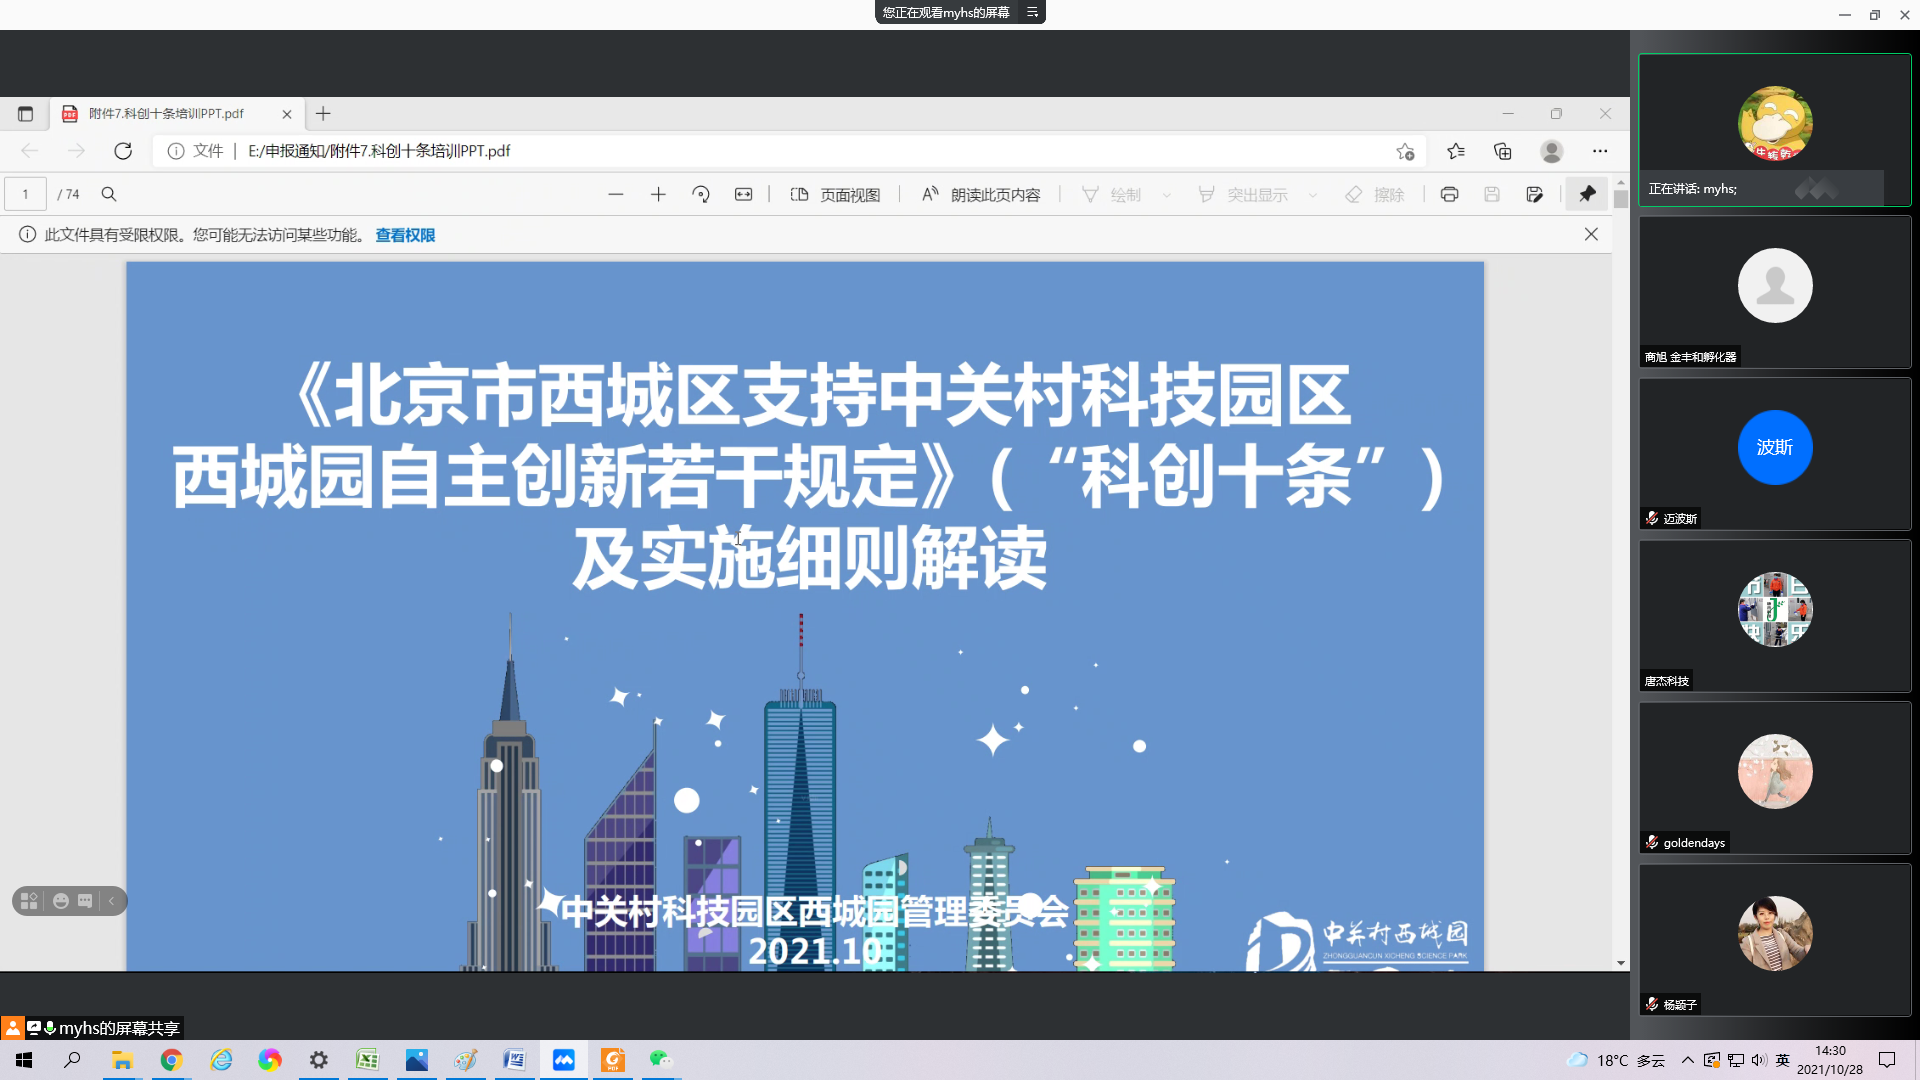Reload the PDF page in Edge
The width and height of the screenshot is (1920, 1080).
click(x=123, y=151)
